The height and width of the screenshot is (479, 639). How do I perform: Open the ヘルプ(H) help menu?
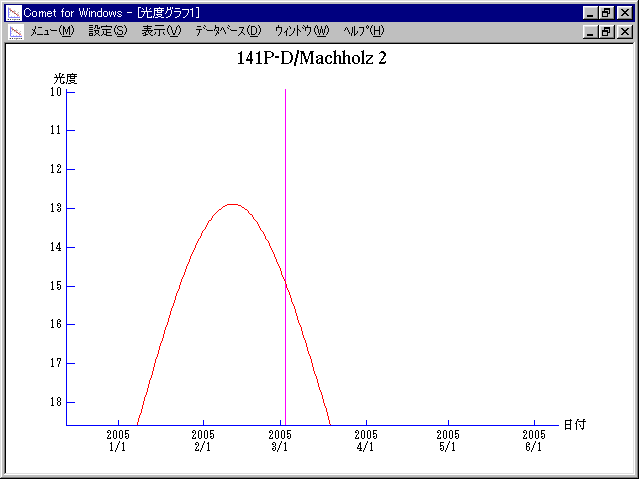(363, 31)
